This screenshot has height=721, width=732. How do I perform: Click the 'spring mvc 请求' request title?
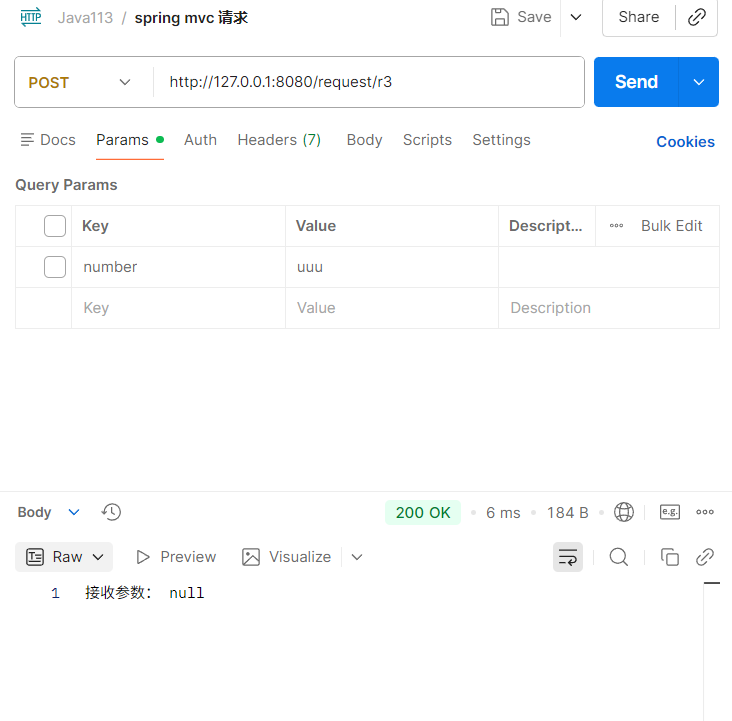click(191, 18)
